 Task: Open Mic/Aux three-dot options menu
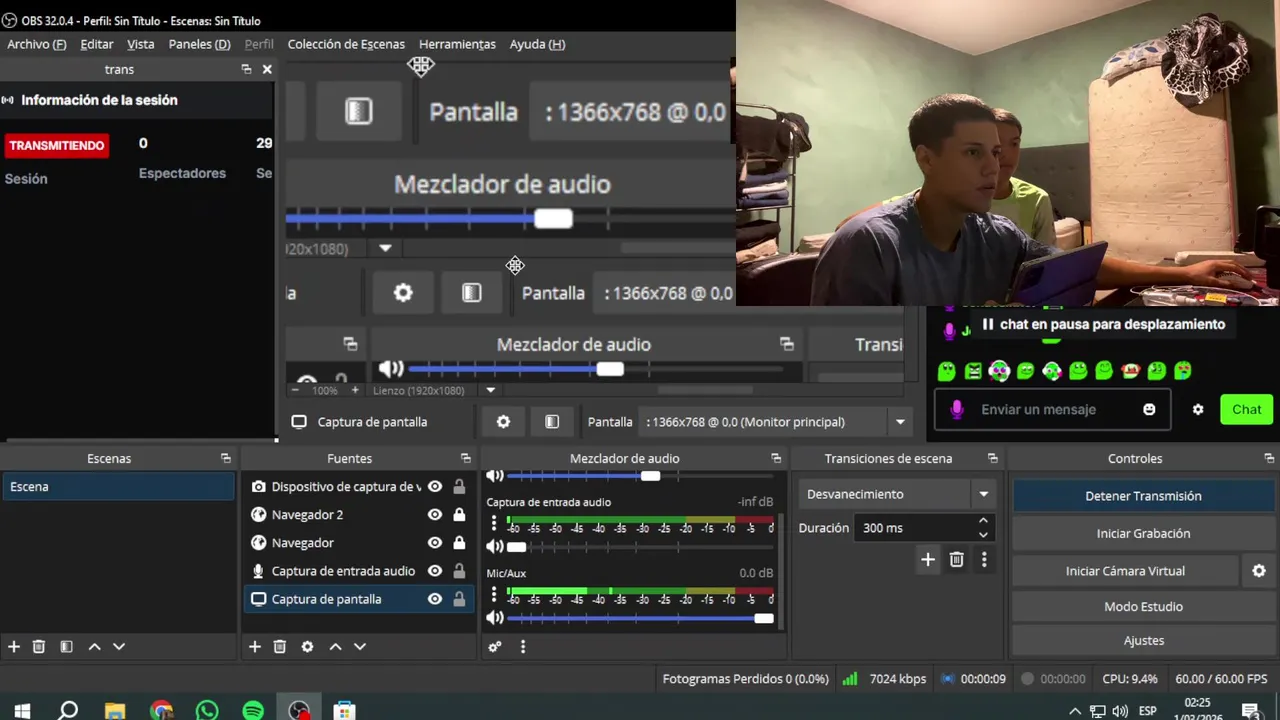pos(494,594)
